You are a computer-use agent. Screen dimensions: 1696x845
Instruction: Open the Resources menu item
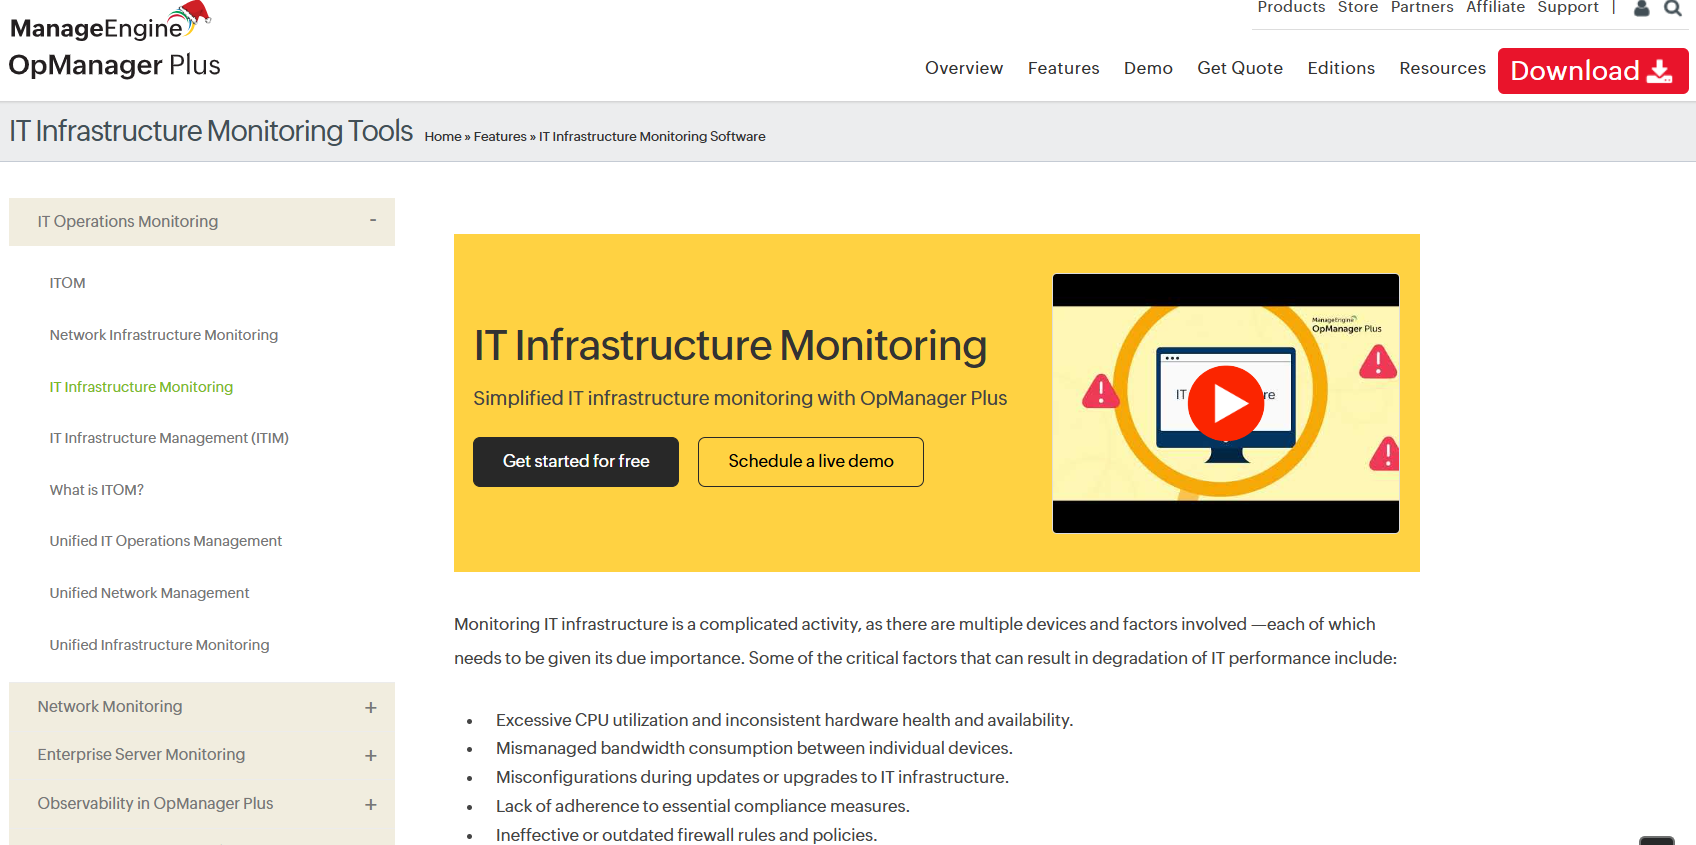[x=1442, y=68]
